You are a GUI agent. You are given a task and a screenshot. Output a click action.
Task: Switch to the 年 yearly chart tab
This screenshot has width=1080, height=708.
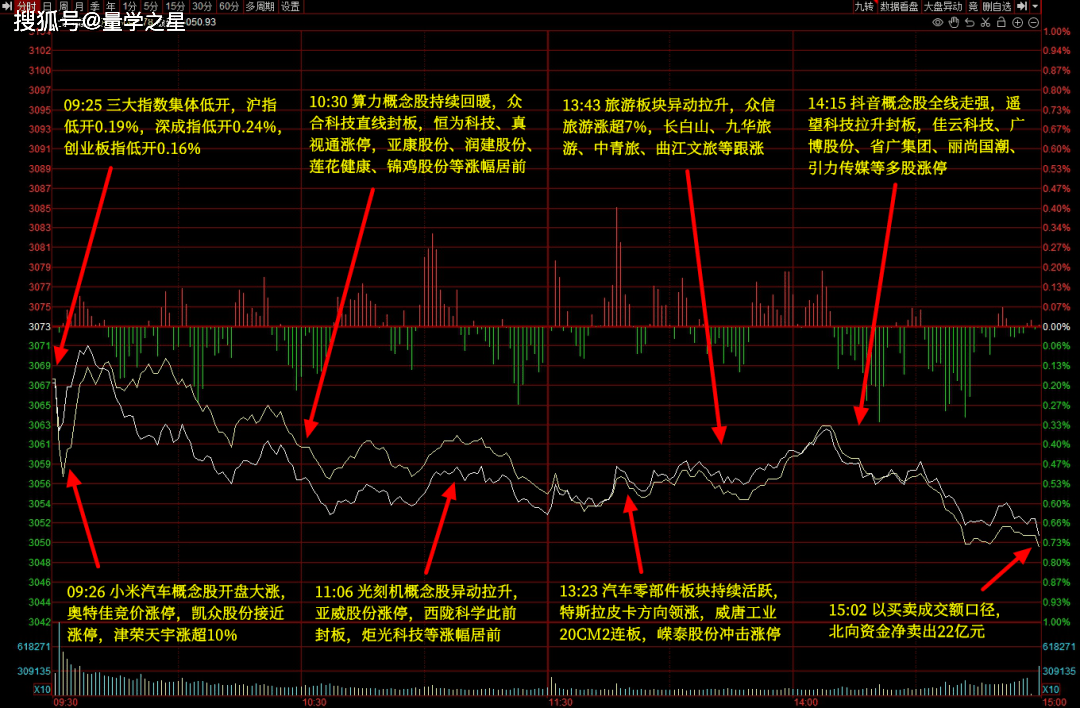[111, 6]
